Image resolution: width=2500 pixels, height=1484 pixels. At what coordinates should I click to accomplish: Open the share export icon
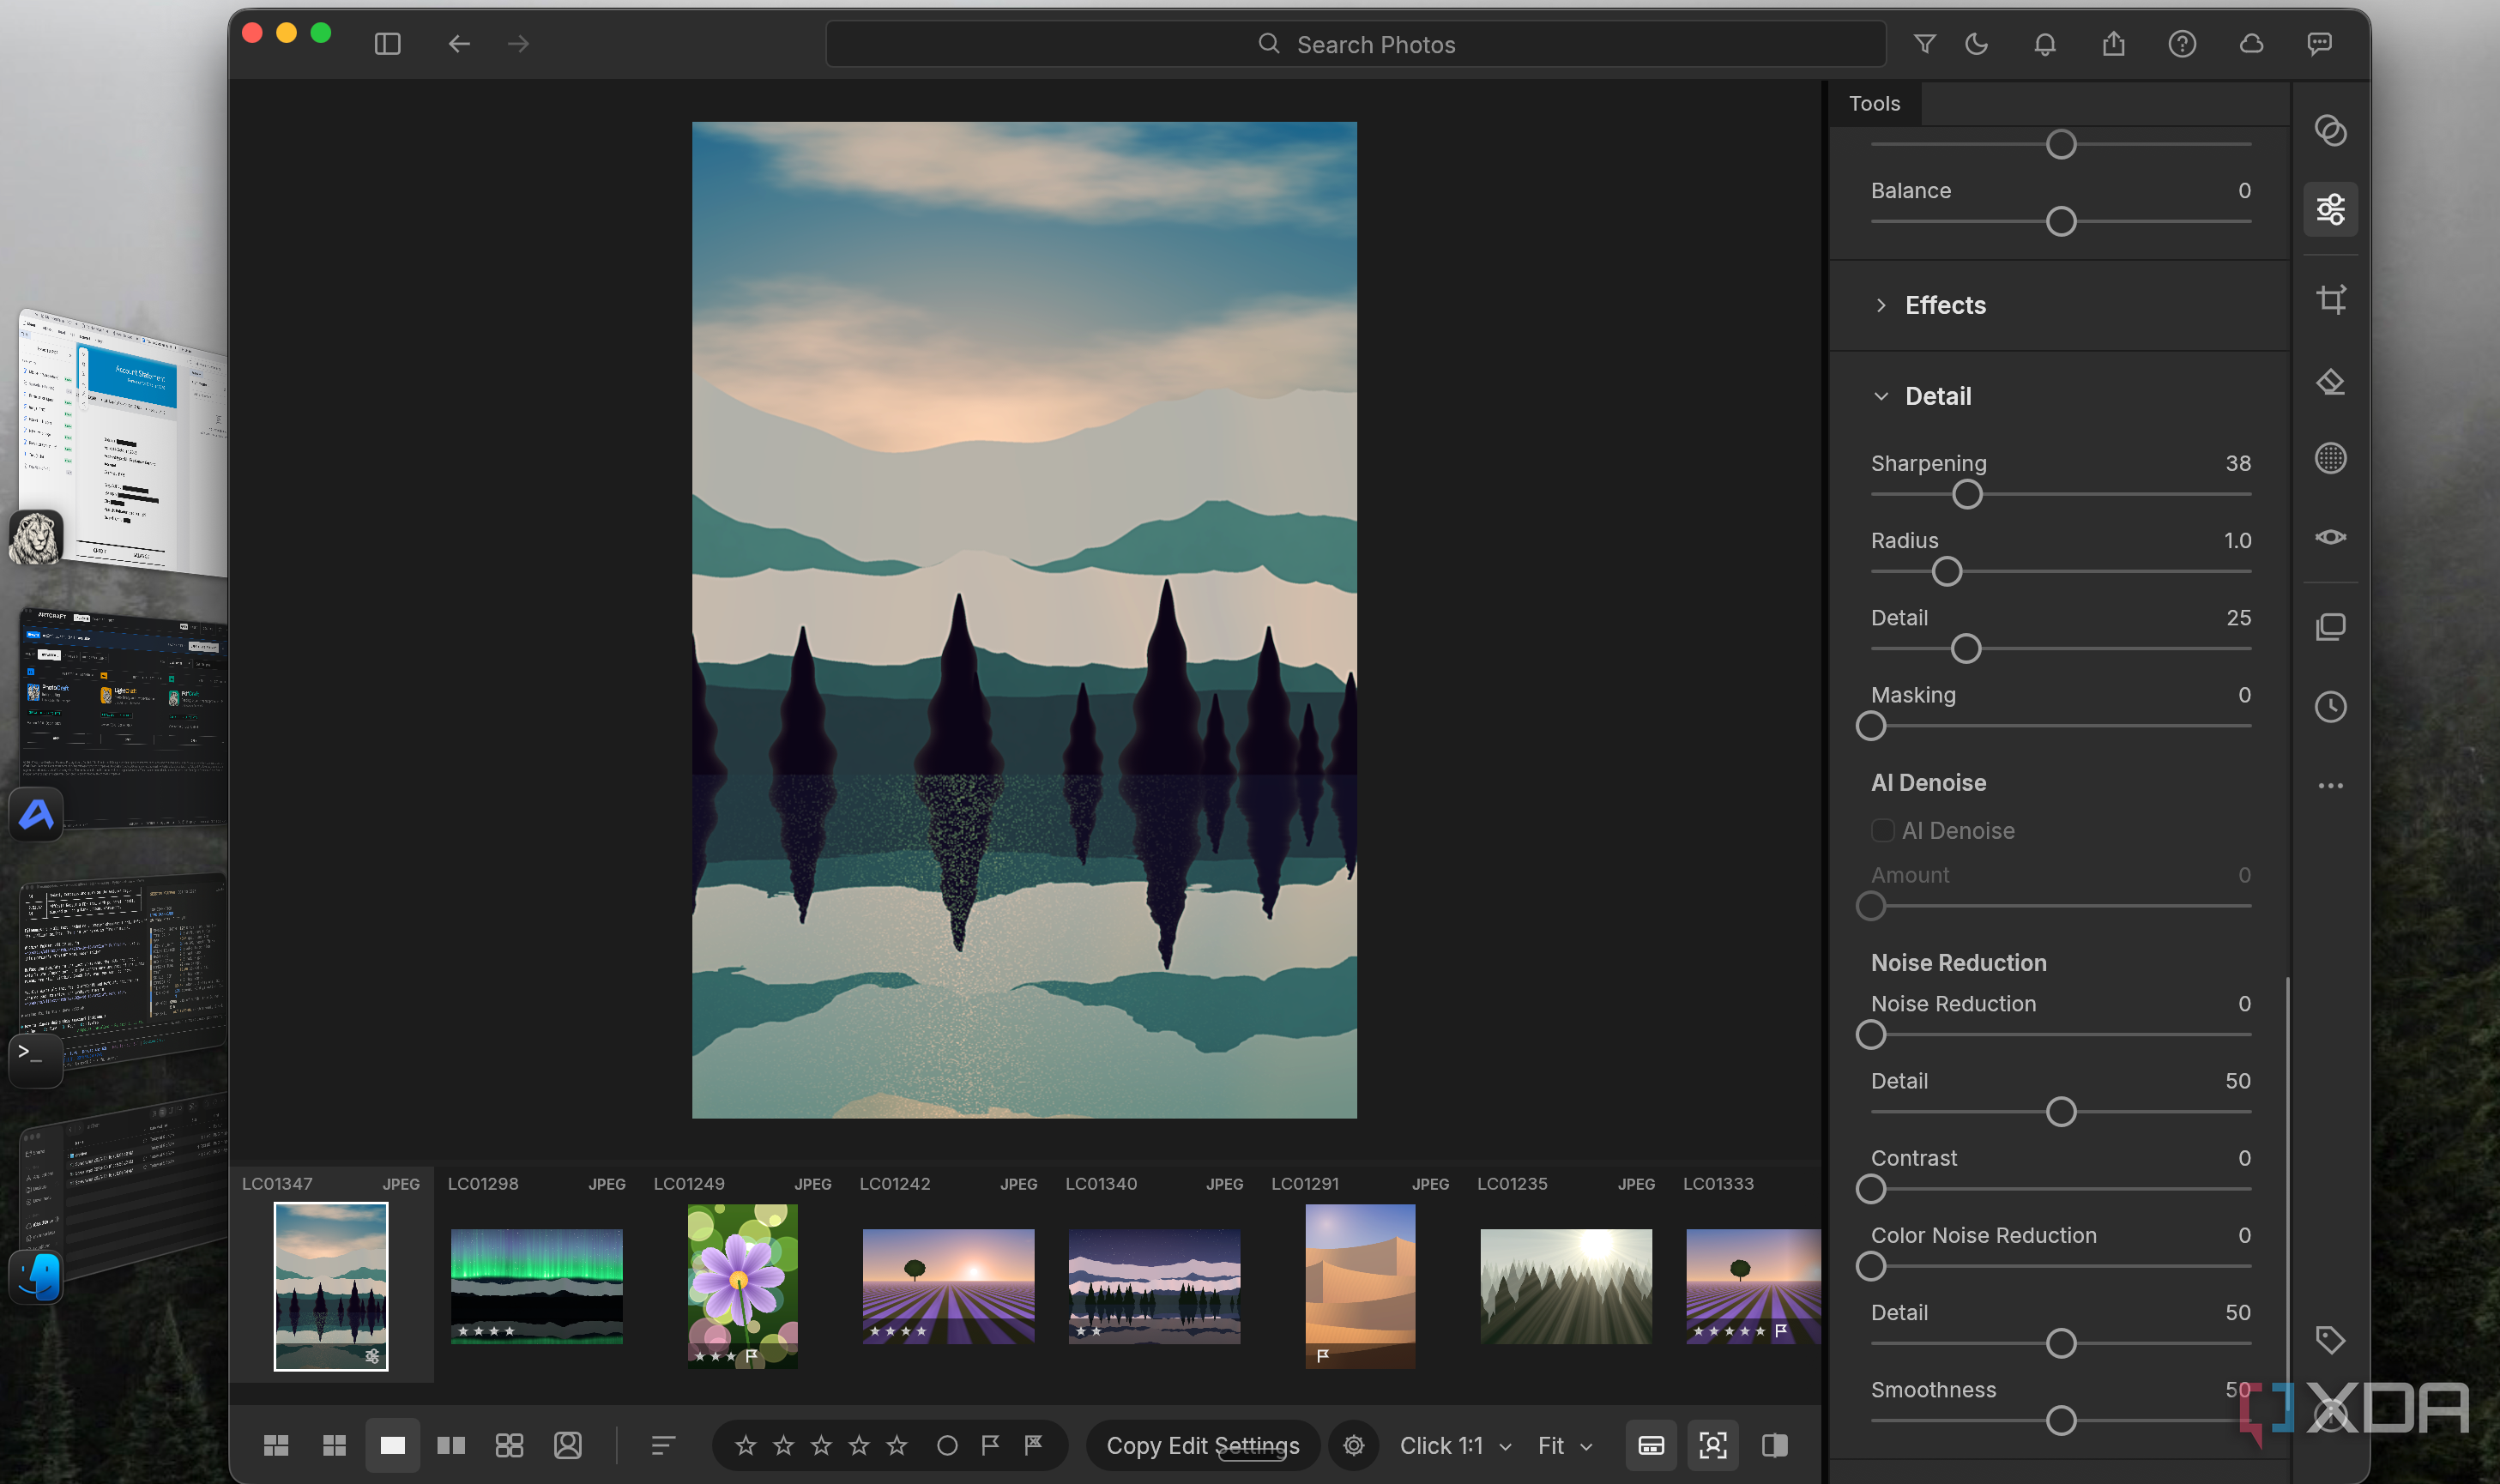coord(2113,44)
